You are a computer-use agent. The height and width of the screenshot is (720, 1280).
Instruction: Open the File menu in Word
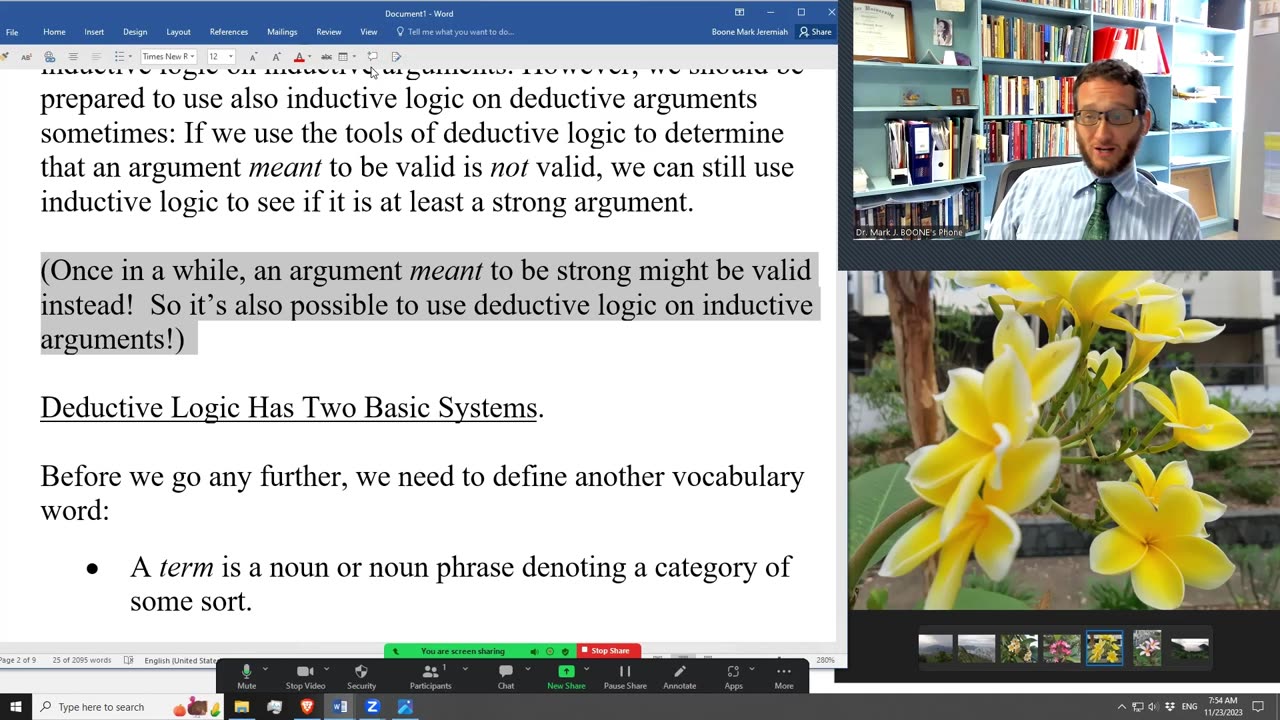pos(12,32)
